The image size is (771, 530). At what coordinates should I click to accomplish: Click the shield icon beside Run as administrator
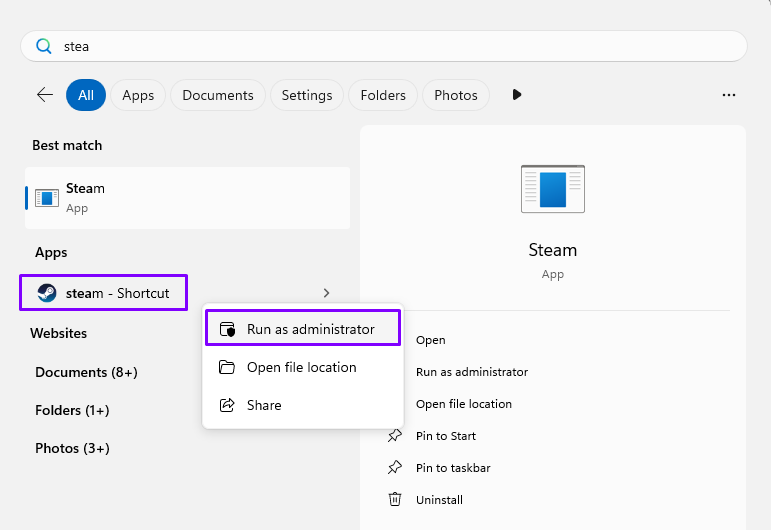(x=227, y=329)
